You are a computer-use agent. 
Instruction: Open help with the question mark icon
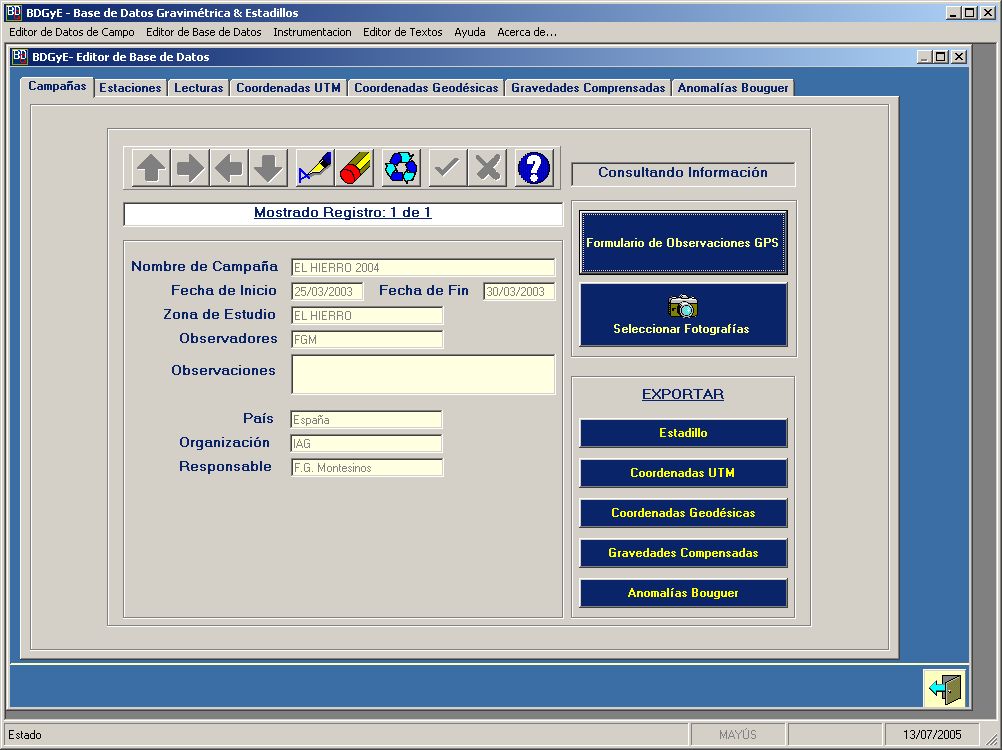pyautogui.click(x=534, y=168)
